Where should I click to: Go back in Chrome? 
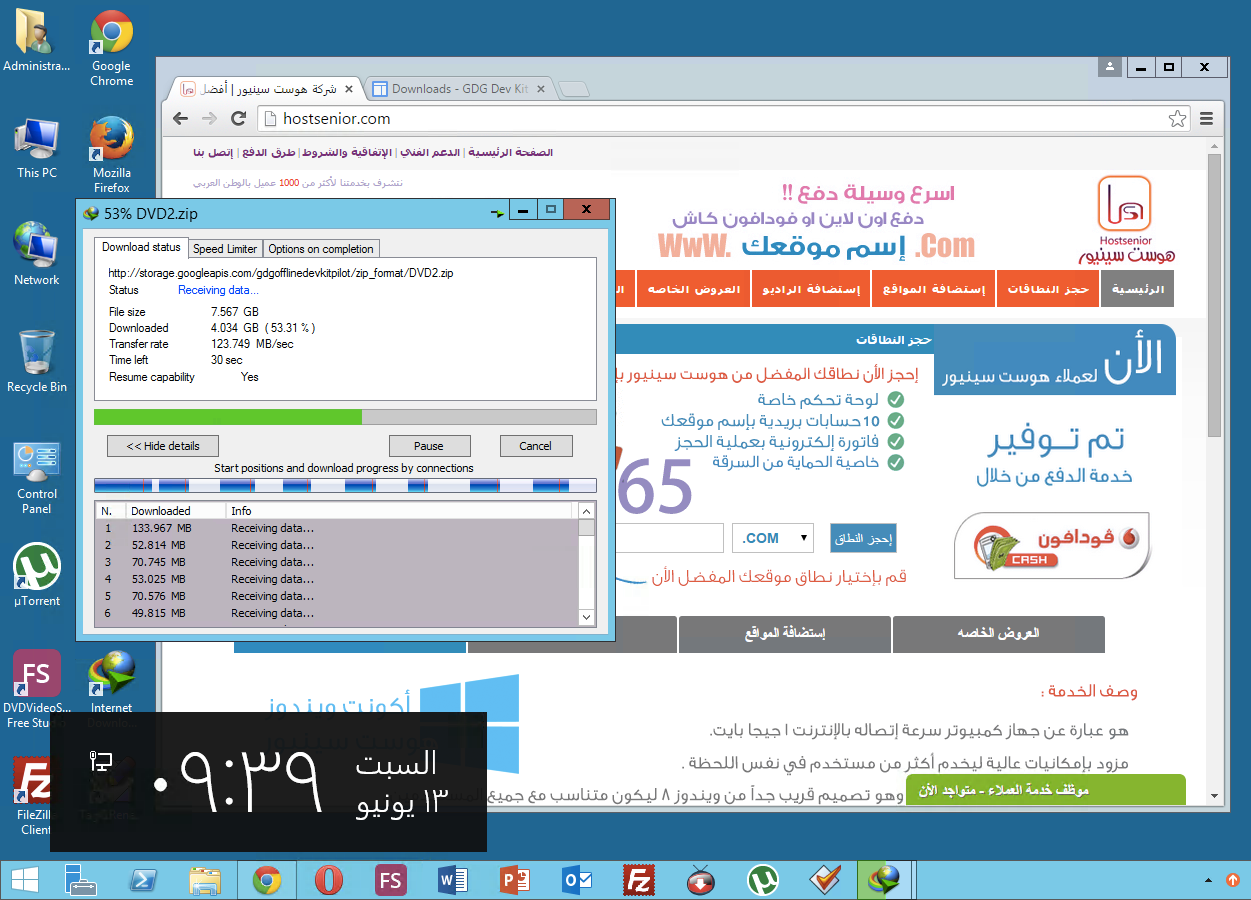tap(180, 119)
